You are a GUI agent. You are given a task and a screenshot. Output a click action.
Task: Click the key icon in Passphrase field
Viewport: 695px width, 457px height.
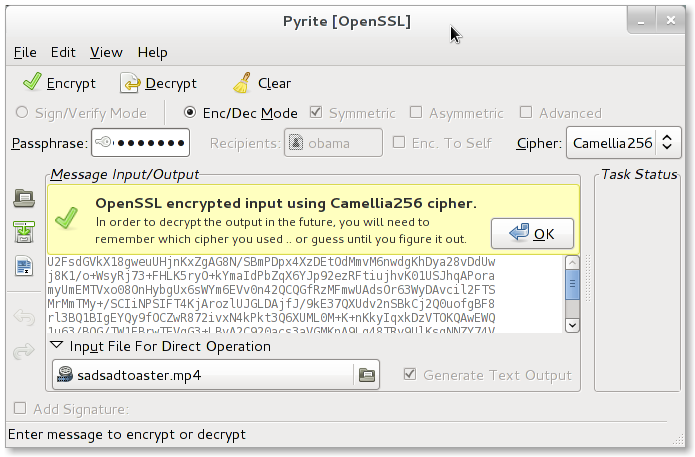[104, 143]
